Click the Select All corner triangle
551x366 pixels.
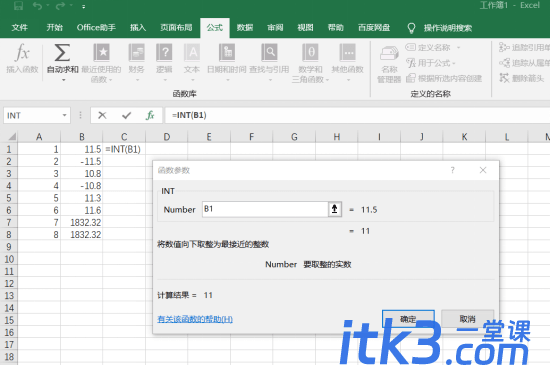point(12,137)
